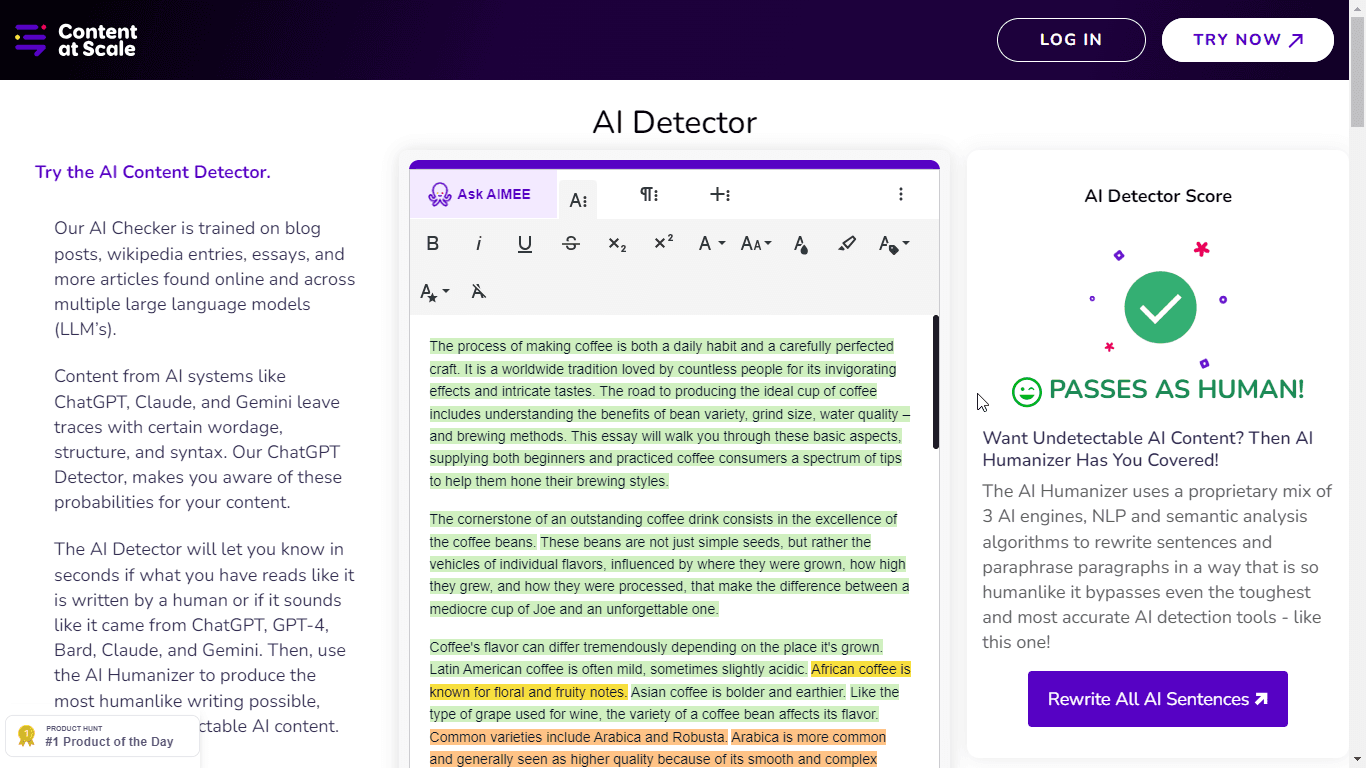Image resolution: width=1366 pixels, height=768 pixels.
Task: Toggle underline formatting button
Action: point(525,243)
